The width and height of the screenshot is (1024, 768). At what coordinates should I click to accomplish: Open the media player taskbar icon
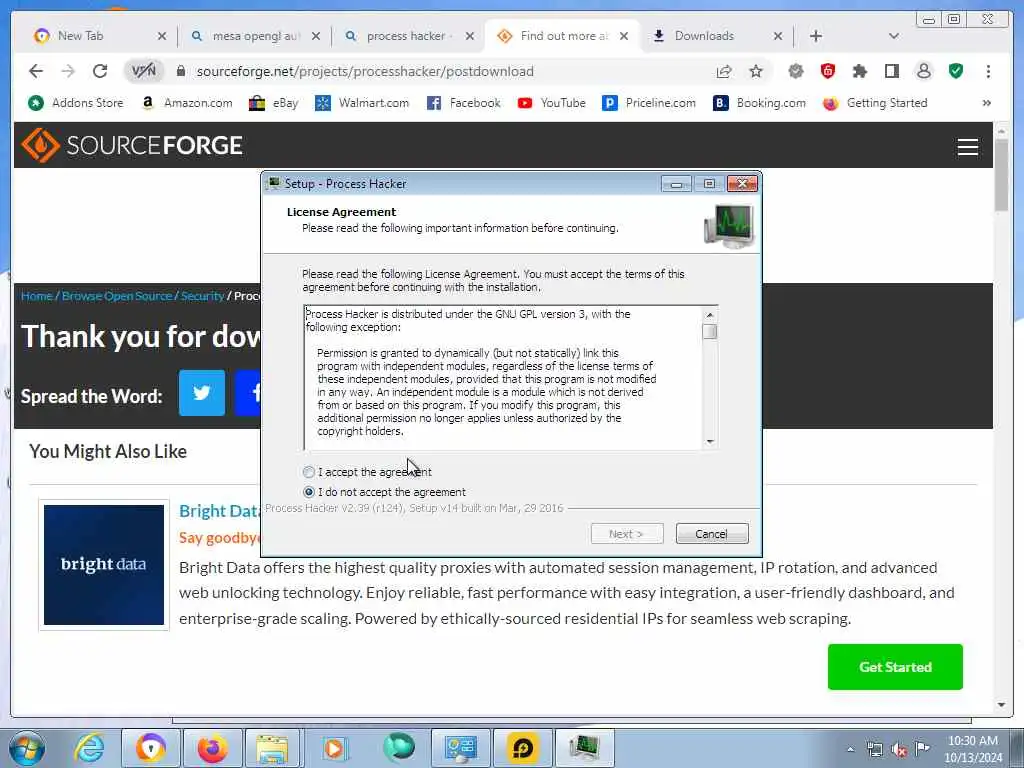334,748
